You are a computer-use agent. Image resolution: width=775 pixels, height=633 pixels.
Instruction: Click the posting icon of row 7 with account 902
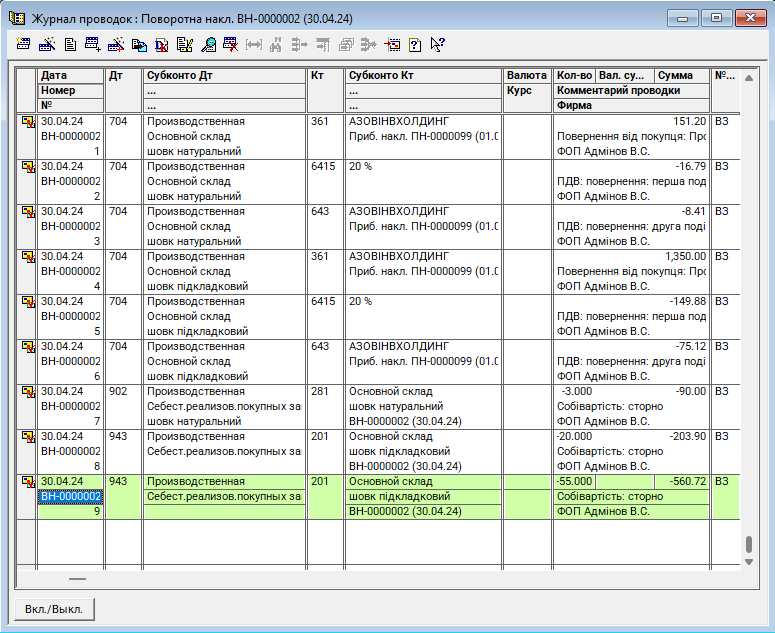point(28,392)
